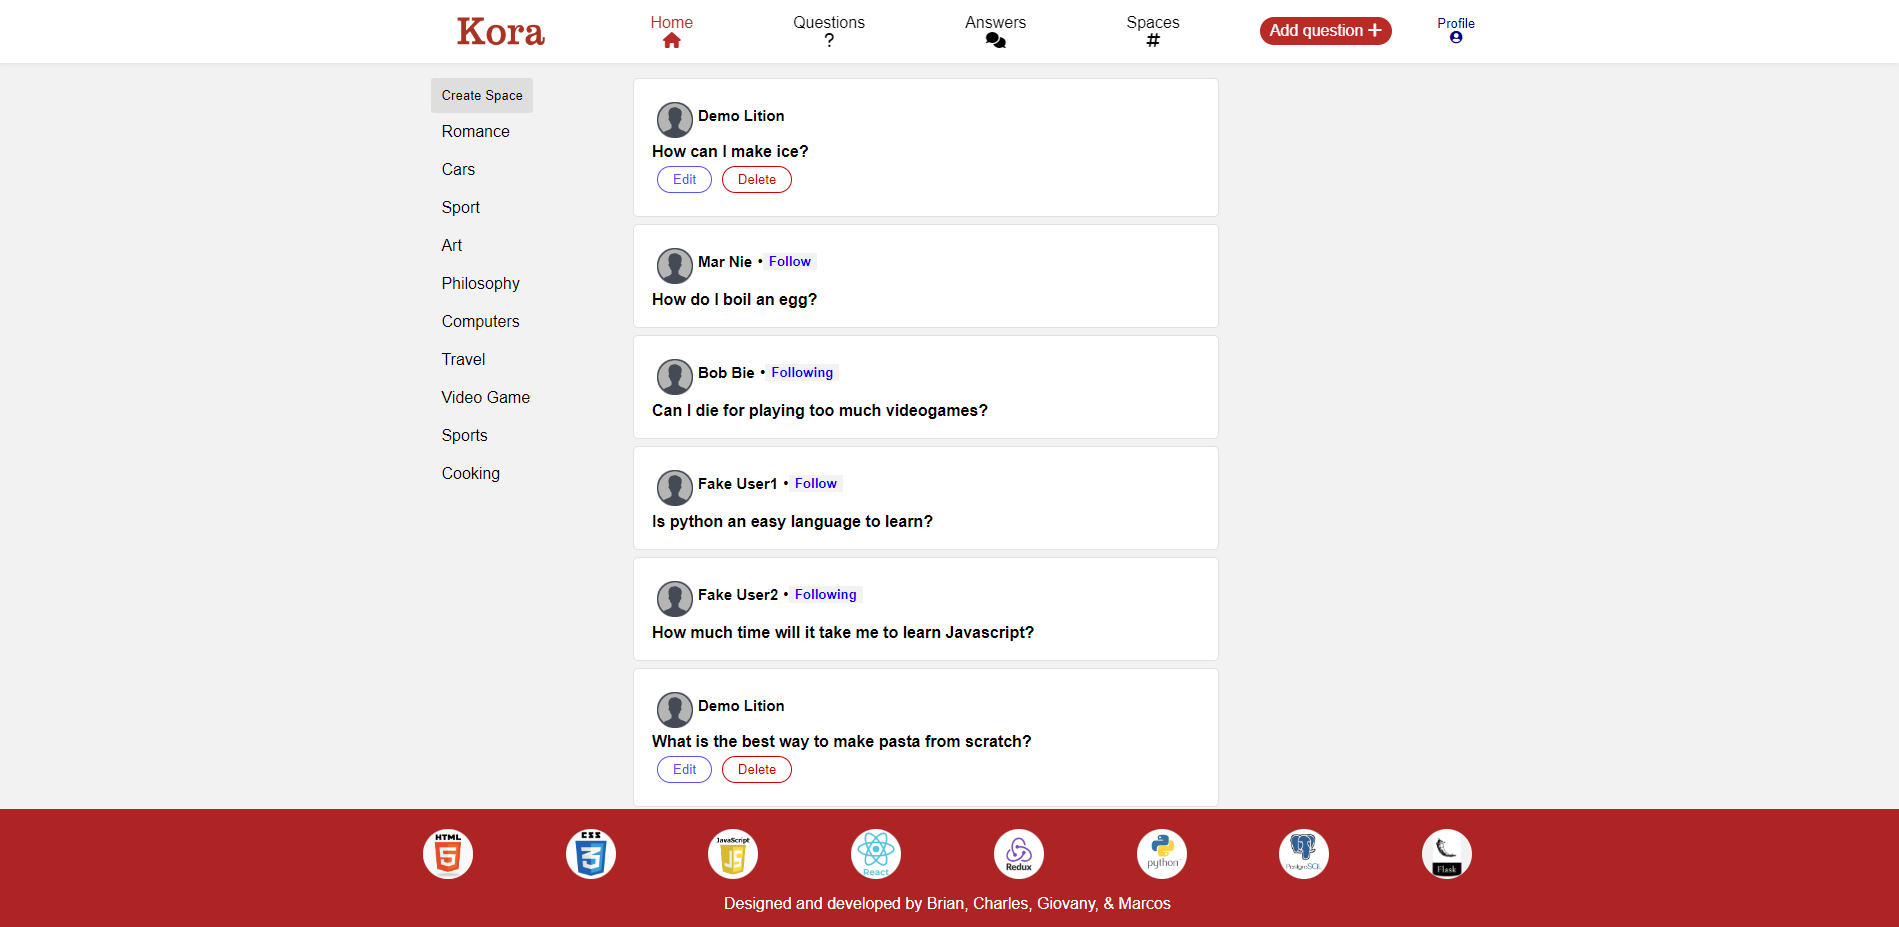Unfollow Bob Bie via Following toggle

(801, 373)
